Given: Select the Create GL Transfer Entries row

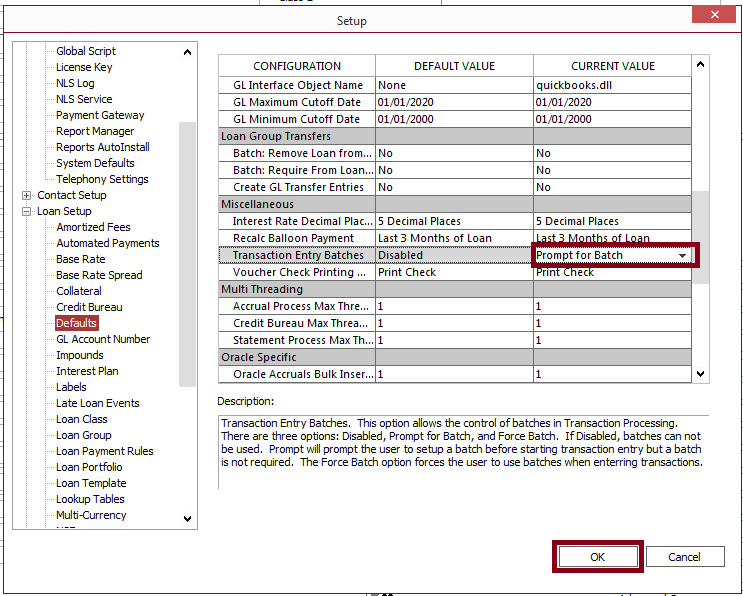Looking at the screenshot, I should click(x=455, y=187).
